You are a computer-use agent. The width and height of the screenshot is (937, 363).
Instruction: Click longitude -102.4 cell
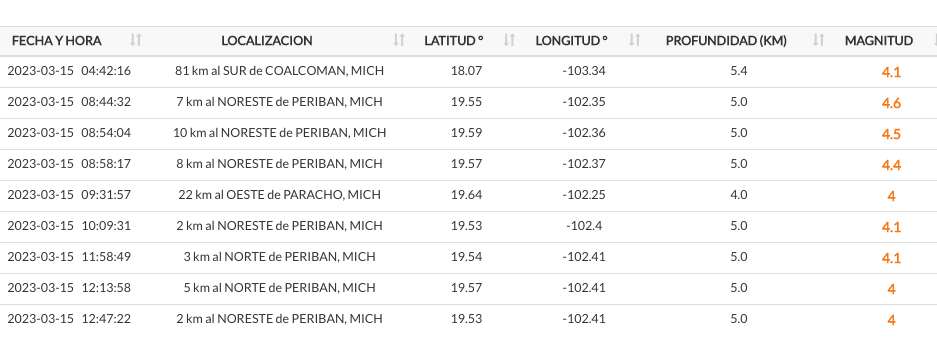584,226
